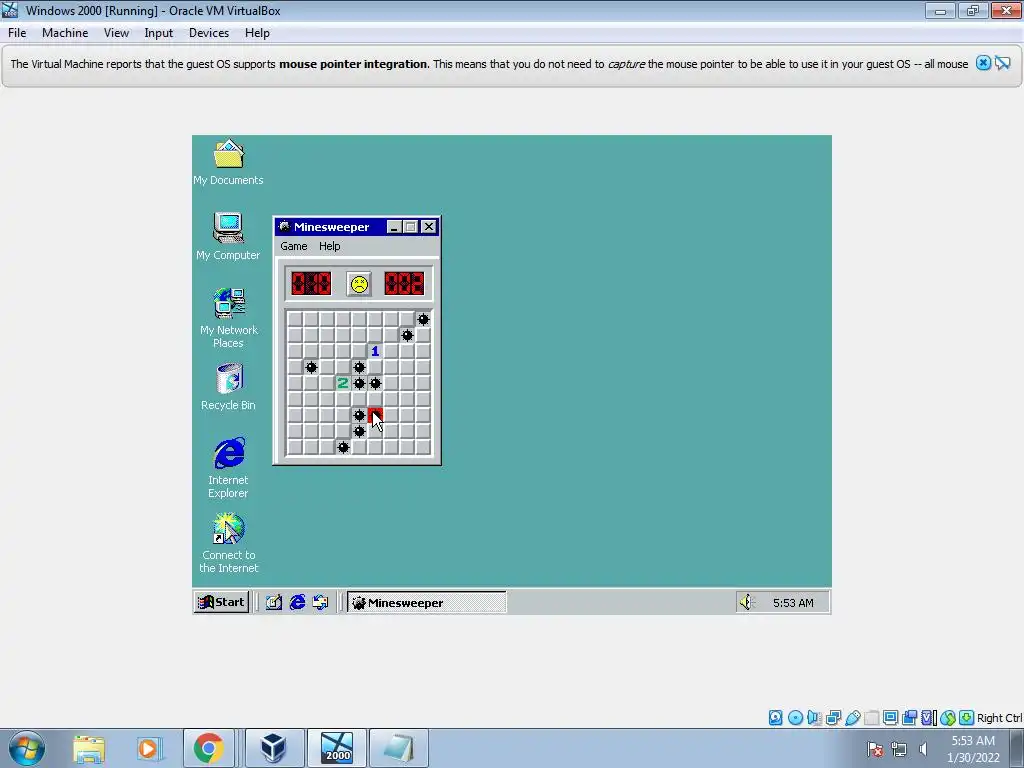This screenshot has width=1024, height=768.
Task: Open Google Chrome on host taskbar
Action: coord(208,748)
